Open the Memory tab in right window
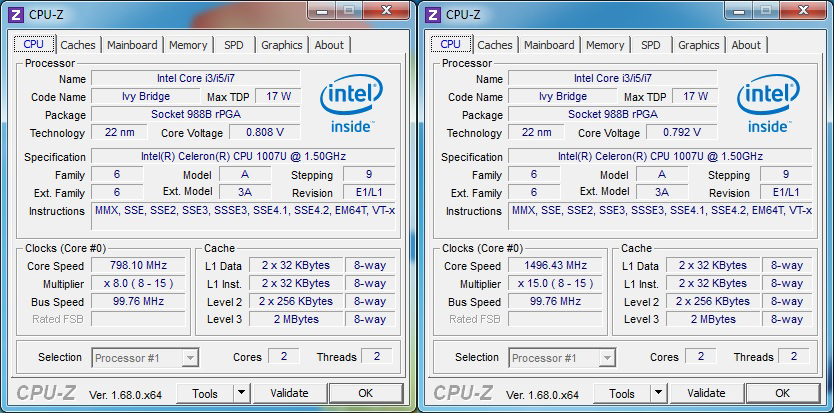The height and width of the screenshot is (413, 834). (x=605, y=45)
